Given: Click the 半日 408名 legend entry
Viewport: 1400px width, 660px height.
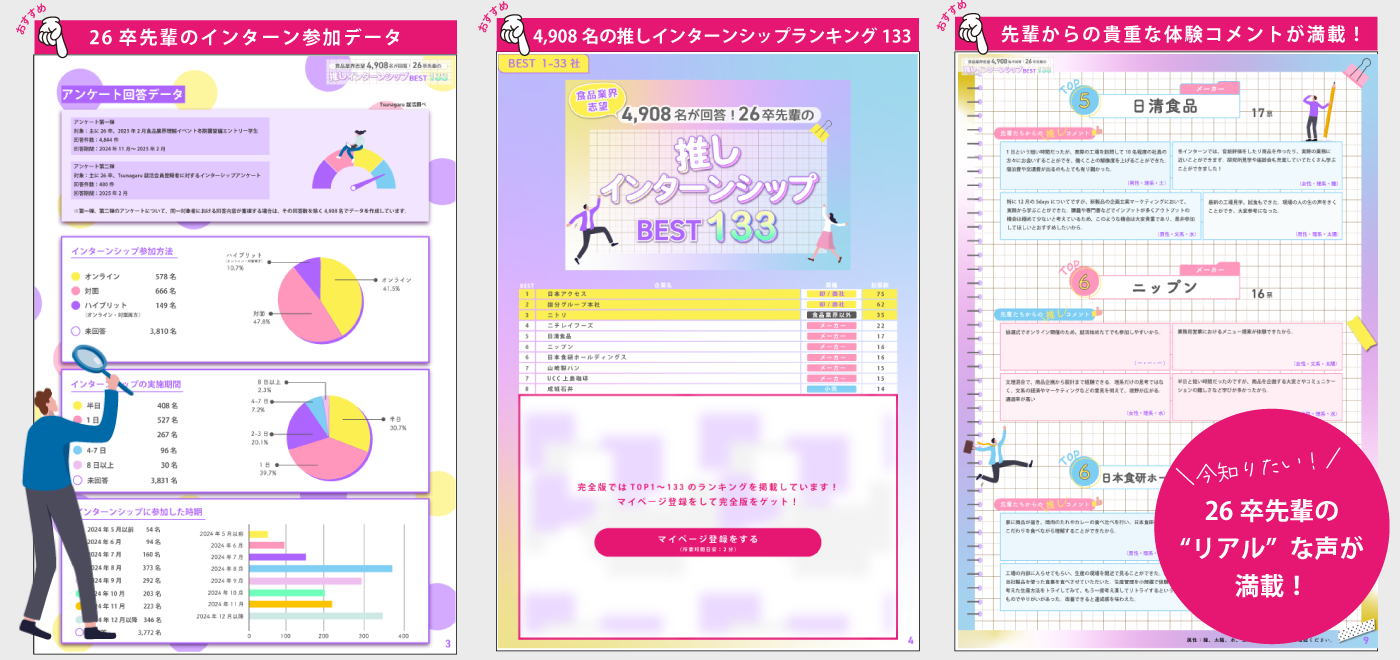Looking at the screenshot, I should pyautogui.click(x=123, y=406).
